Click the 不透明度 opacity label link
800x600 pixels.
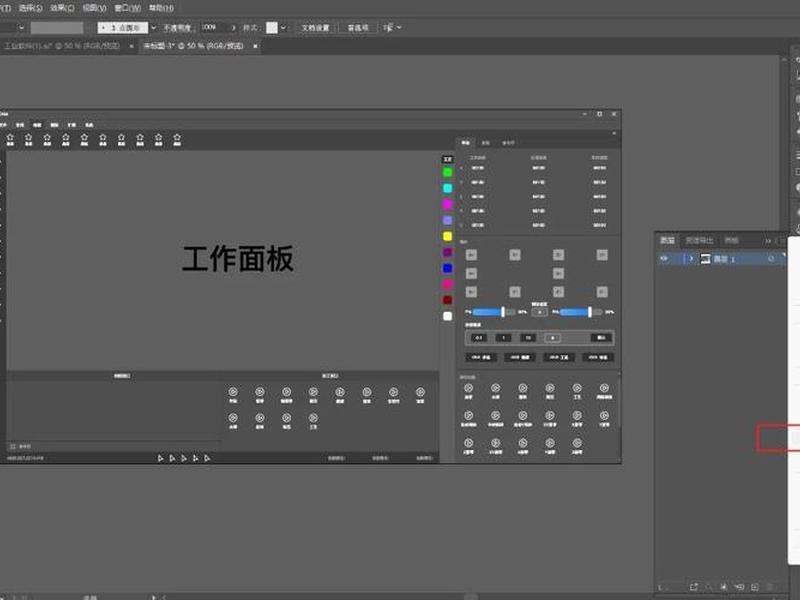click(x=177, y=28)
